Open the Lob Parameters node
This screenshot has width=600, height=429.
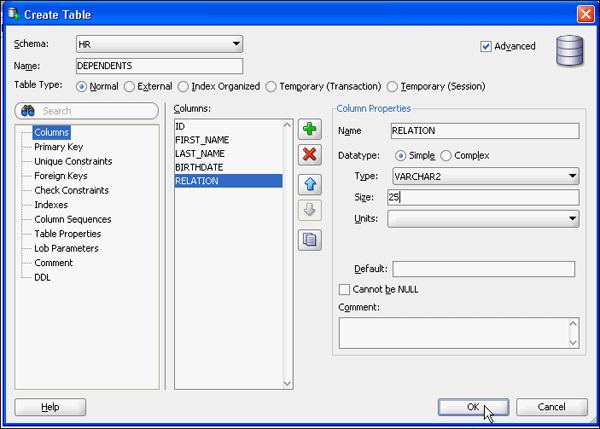[66, 249]
